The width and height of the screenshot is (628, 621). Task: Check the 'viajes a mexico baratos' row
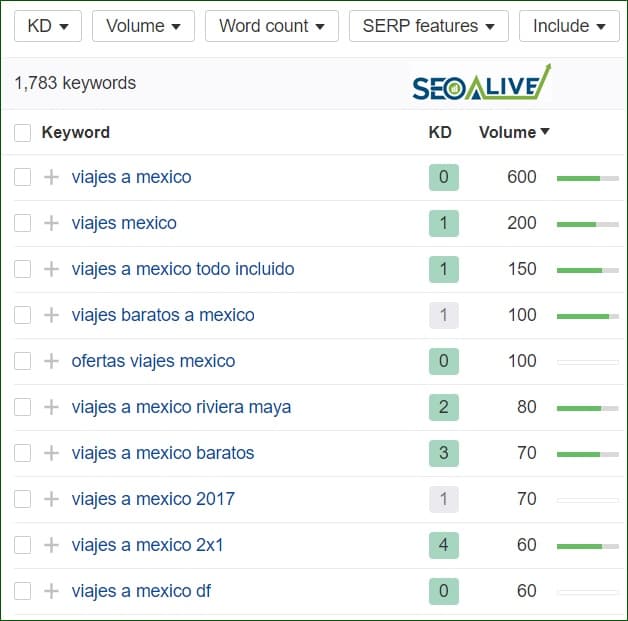(x=22, y=453)
